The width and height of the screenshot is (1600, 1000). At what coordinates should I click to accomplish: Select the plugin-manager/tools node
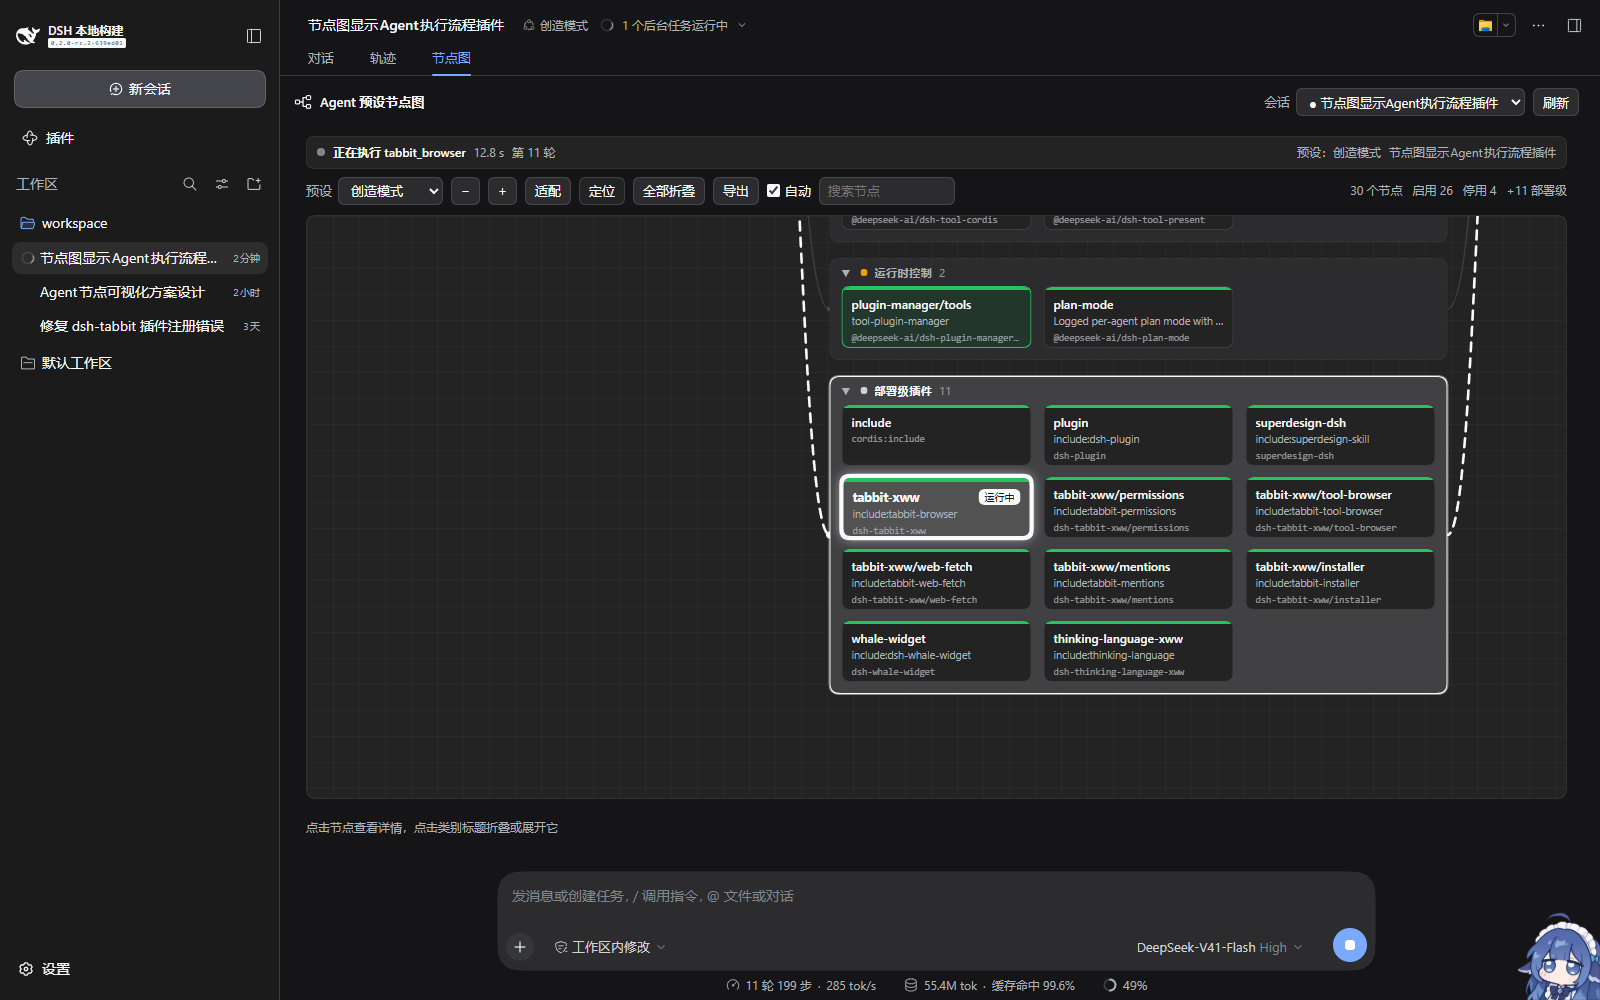(936, 318)
